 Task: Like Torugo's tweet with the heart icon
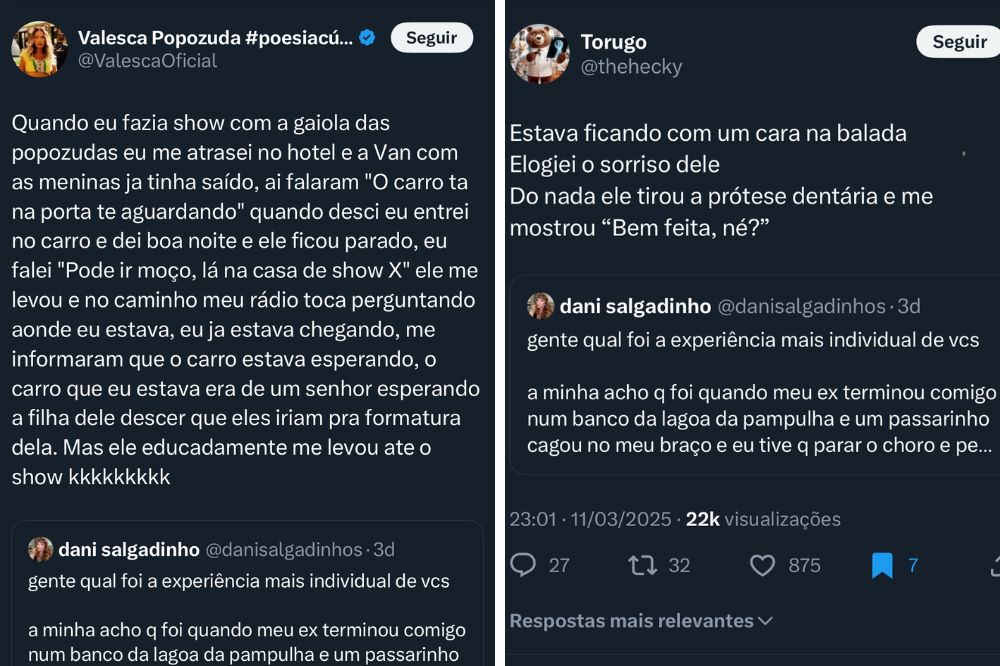tap(763, 565)
